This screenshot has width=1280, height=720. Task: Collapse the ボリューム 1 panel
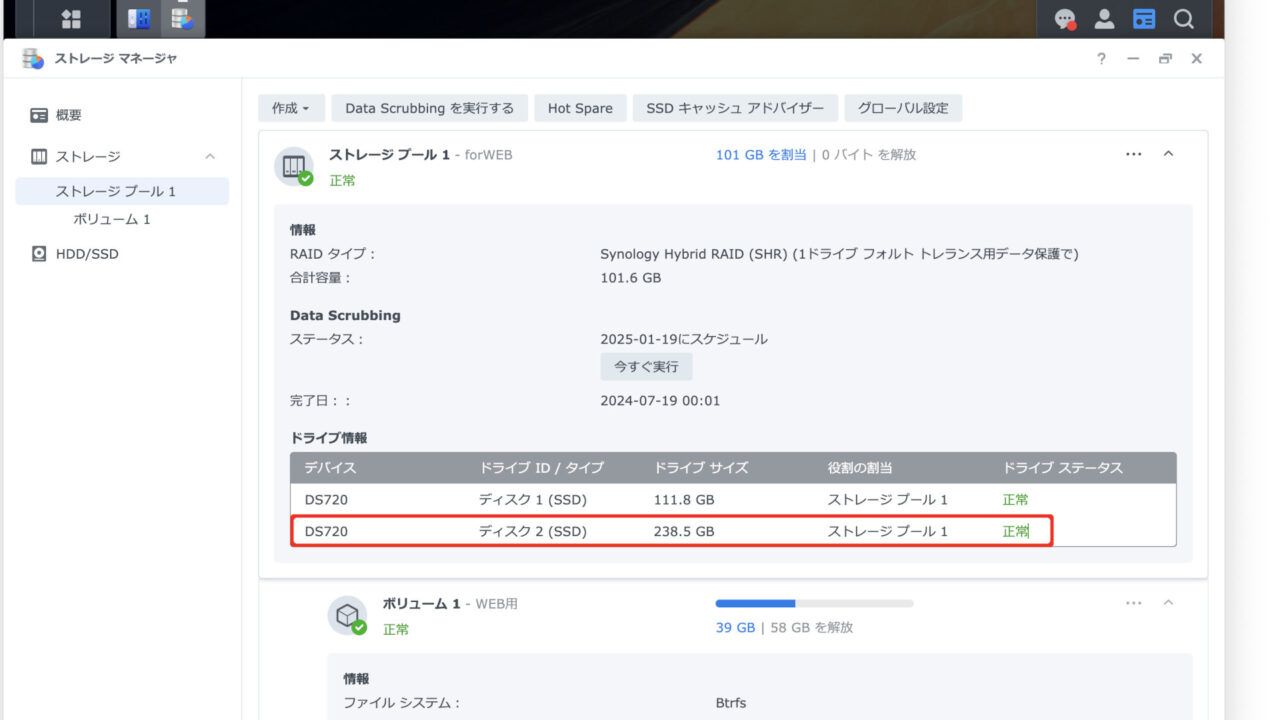pos(1167,603)
